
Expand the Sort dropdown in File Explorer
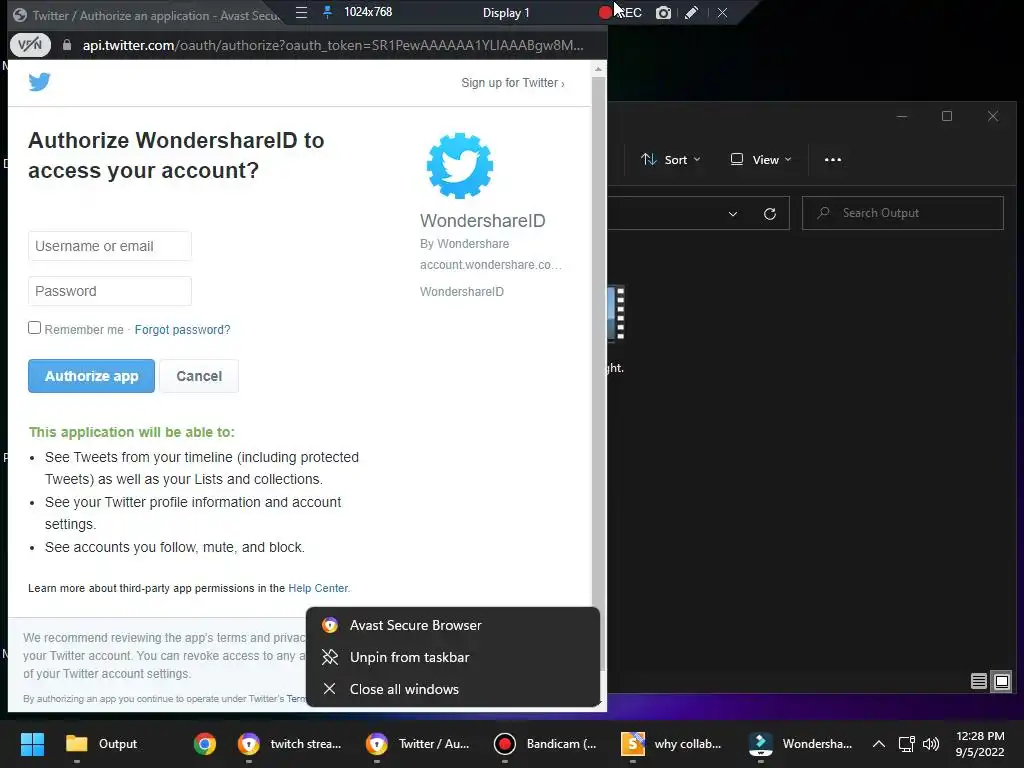click(671, 159)
